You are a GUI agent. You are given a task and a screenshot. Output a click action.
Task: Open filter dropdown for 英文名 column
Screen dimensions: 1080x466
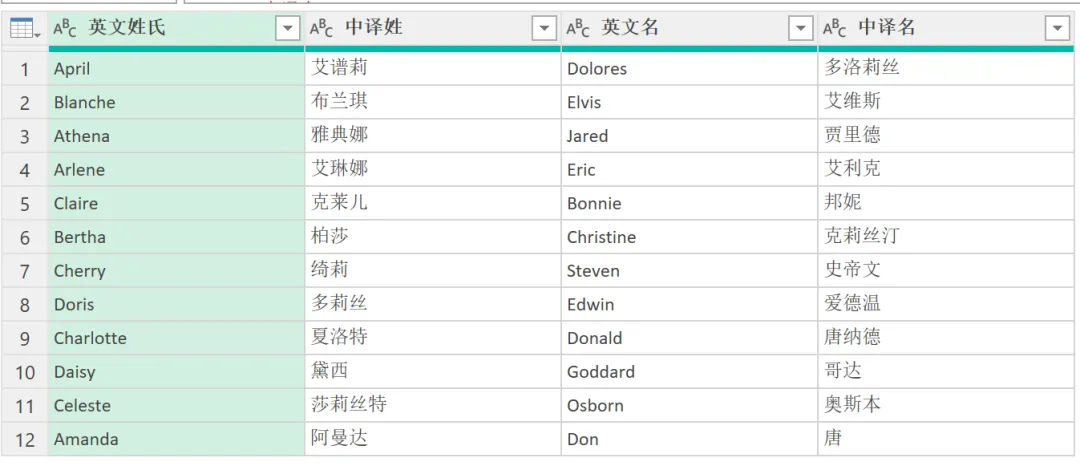(x=801, y=28)
